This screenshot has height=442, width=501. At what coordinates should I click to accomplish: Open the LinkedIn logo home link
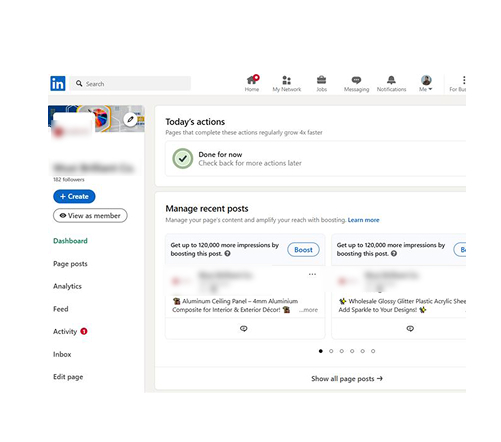pos(58,83)
